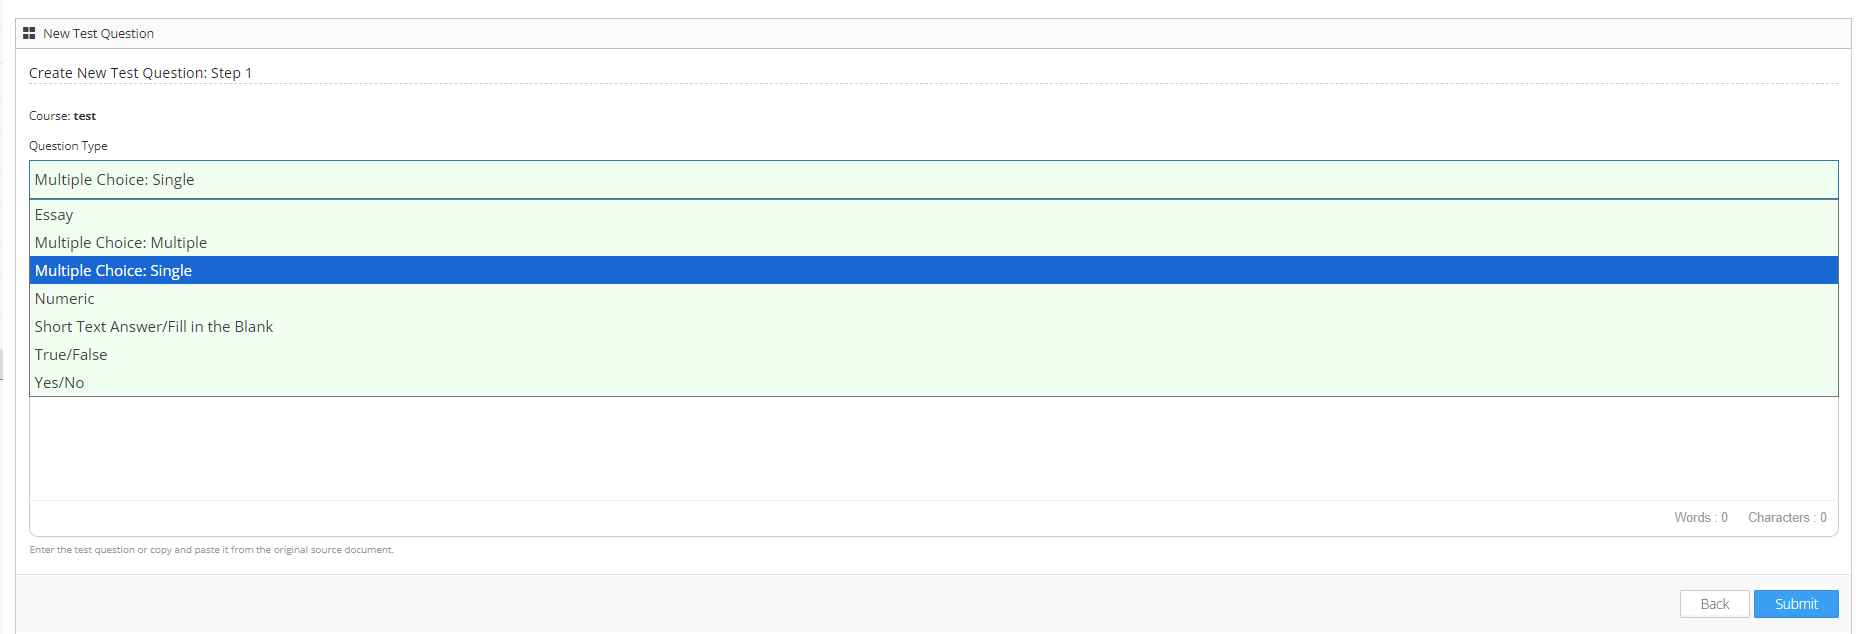Select the Essay question type
The image size is (1856, 634).
point(54,215)
